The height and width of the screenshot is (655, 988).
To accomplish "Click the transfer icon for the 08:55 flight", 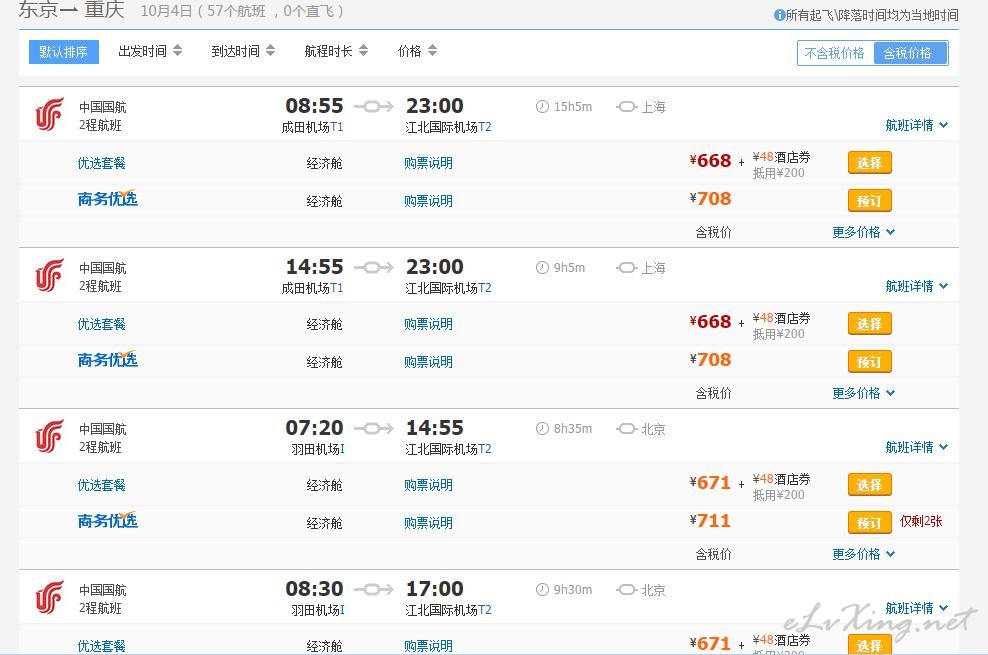I will 626,107.
